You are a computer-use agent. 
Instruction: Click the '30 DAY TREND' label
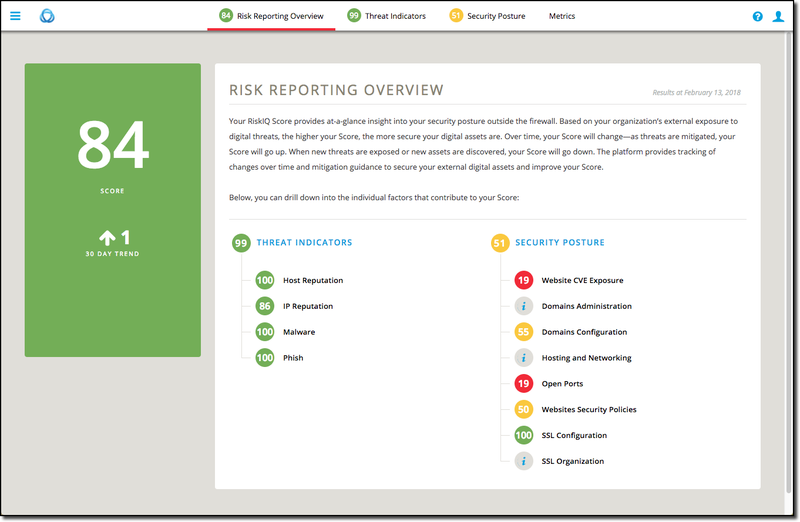pyautogui.click(x=112, y=254)
